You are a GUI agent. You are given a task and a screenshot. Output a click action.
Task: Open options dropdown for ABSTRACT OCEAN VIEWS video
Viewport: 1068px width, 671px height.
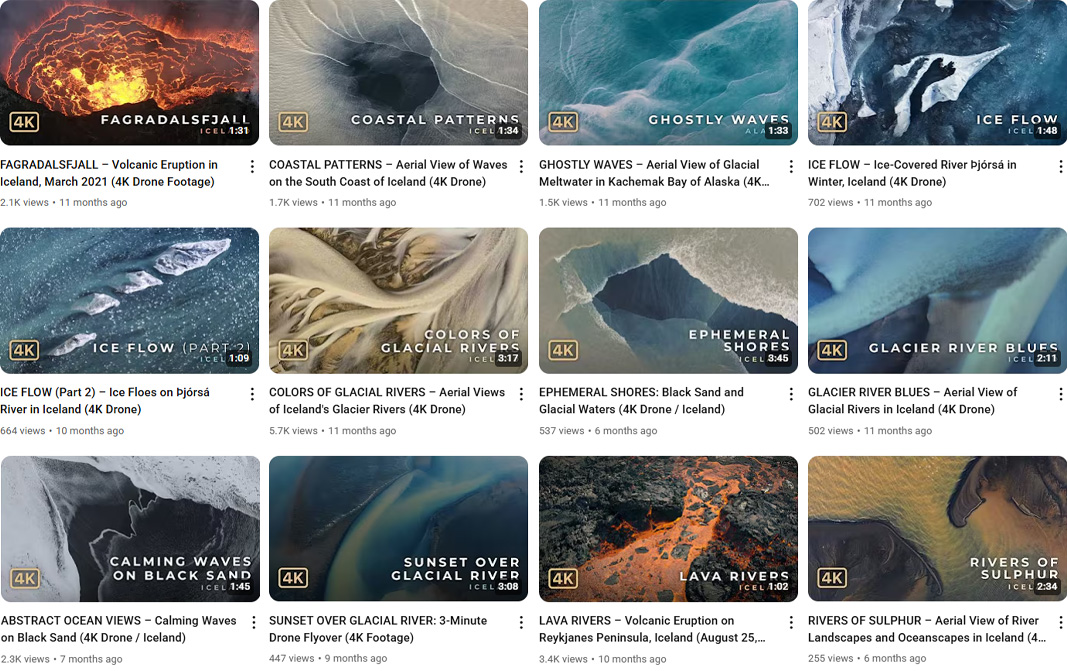251,622
